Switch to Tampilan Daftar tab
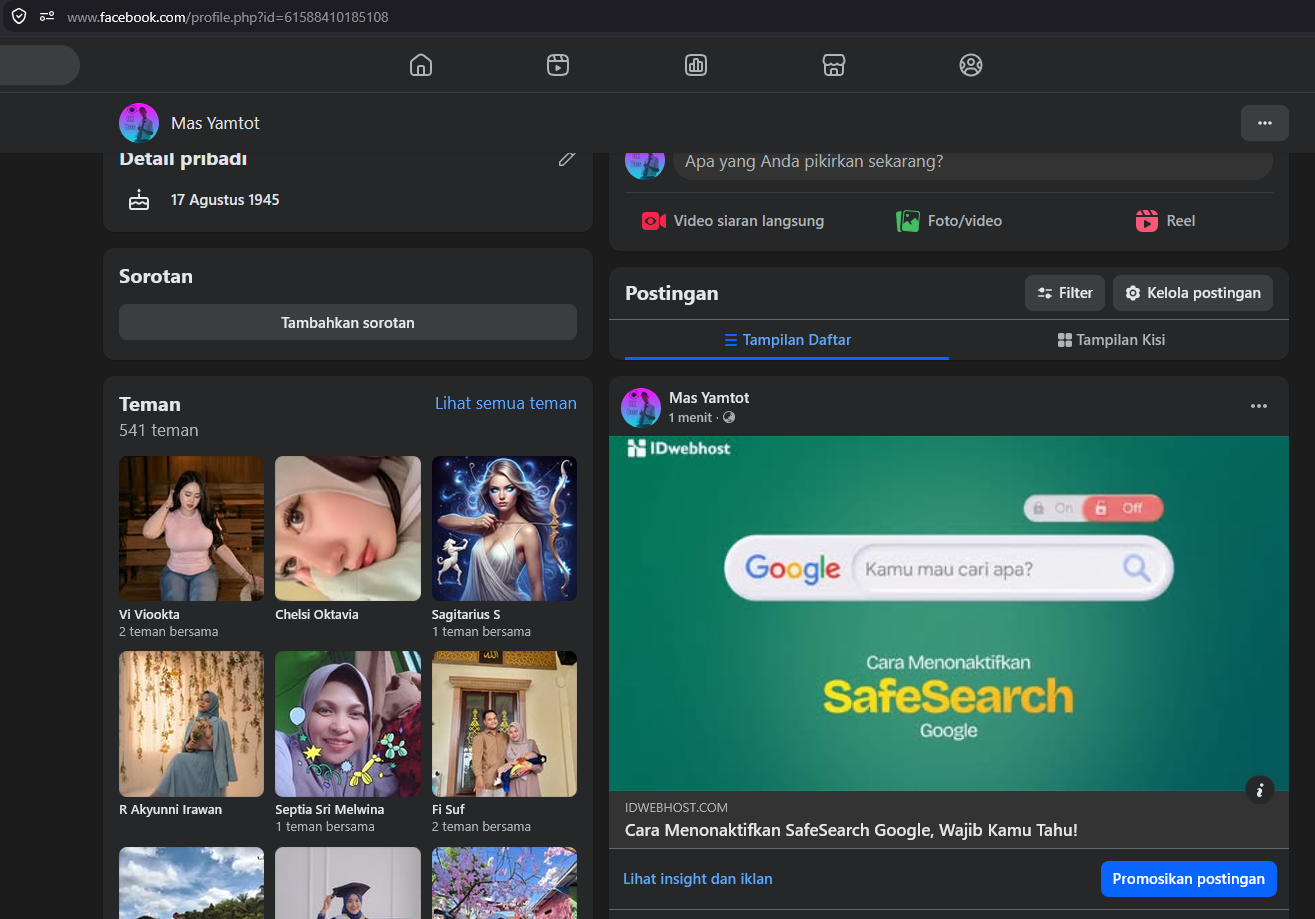The width and height of the screenshot is (1315, 919). click(787, 340)
